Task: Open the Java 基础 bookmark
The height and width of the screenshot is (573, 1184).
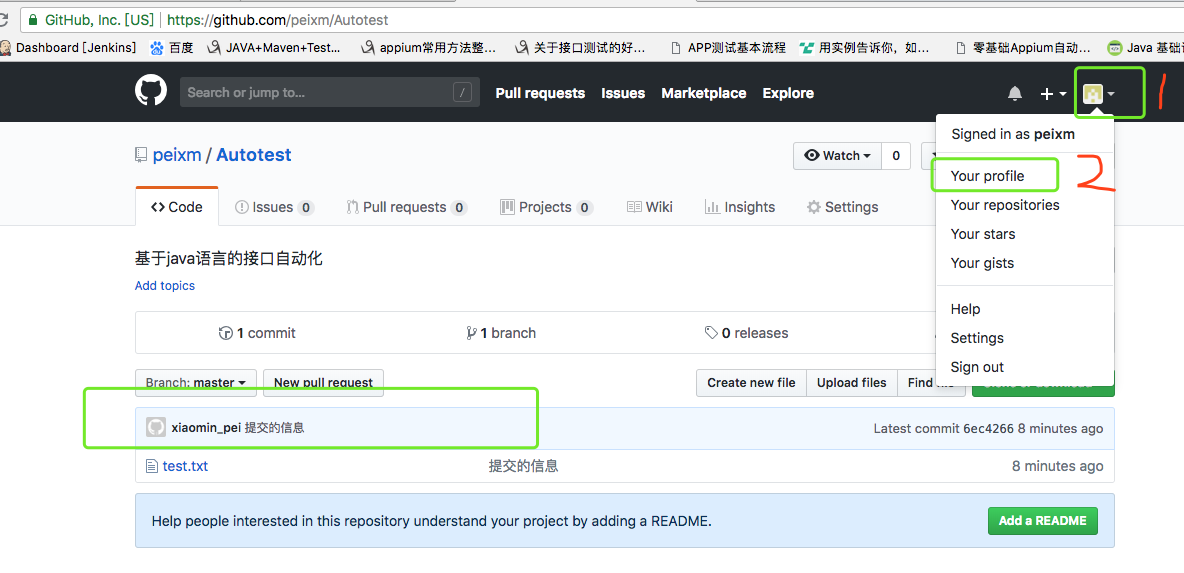Action: [1145, 48]
